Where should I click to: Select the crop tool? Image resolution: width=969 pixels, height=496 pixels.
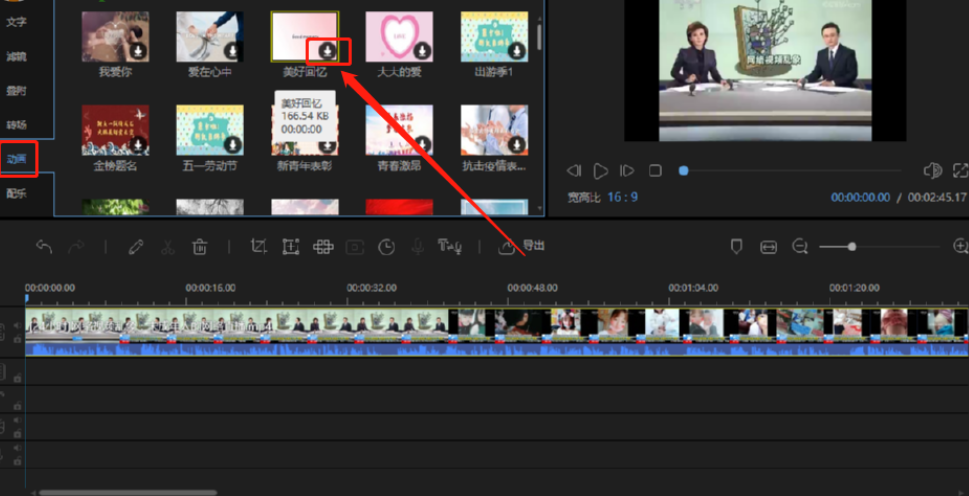[x=258, y=246]
